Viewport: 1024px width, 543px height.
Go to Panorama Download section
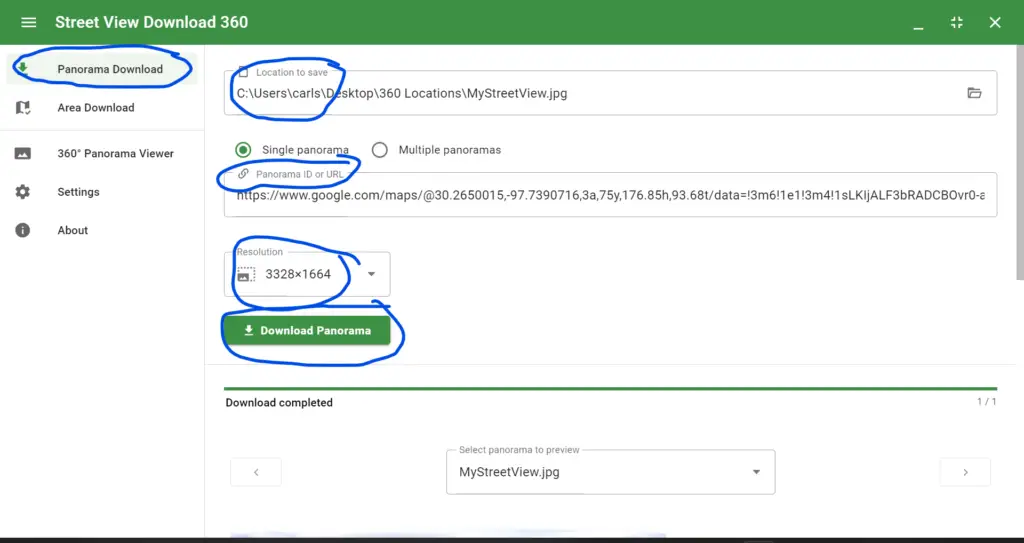[101, 69]
